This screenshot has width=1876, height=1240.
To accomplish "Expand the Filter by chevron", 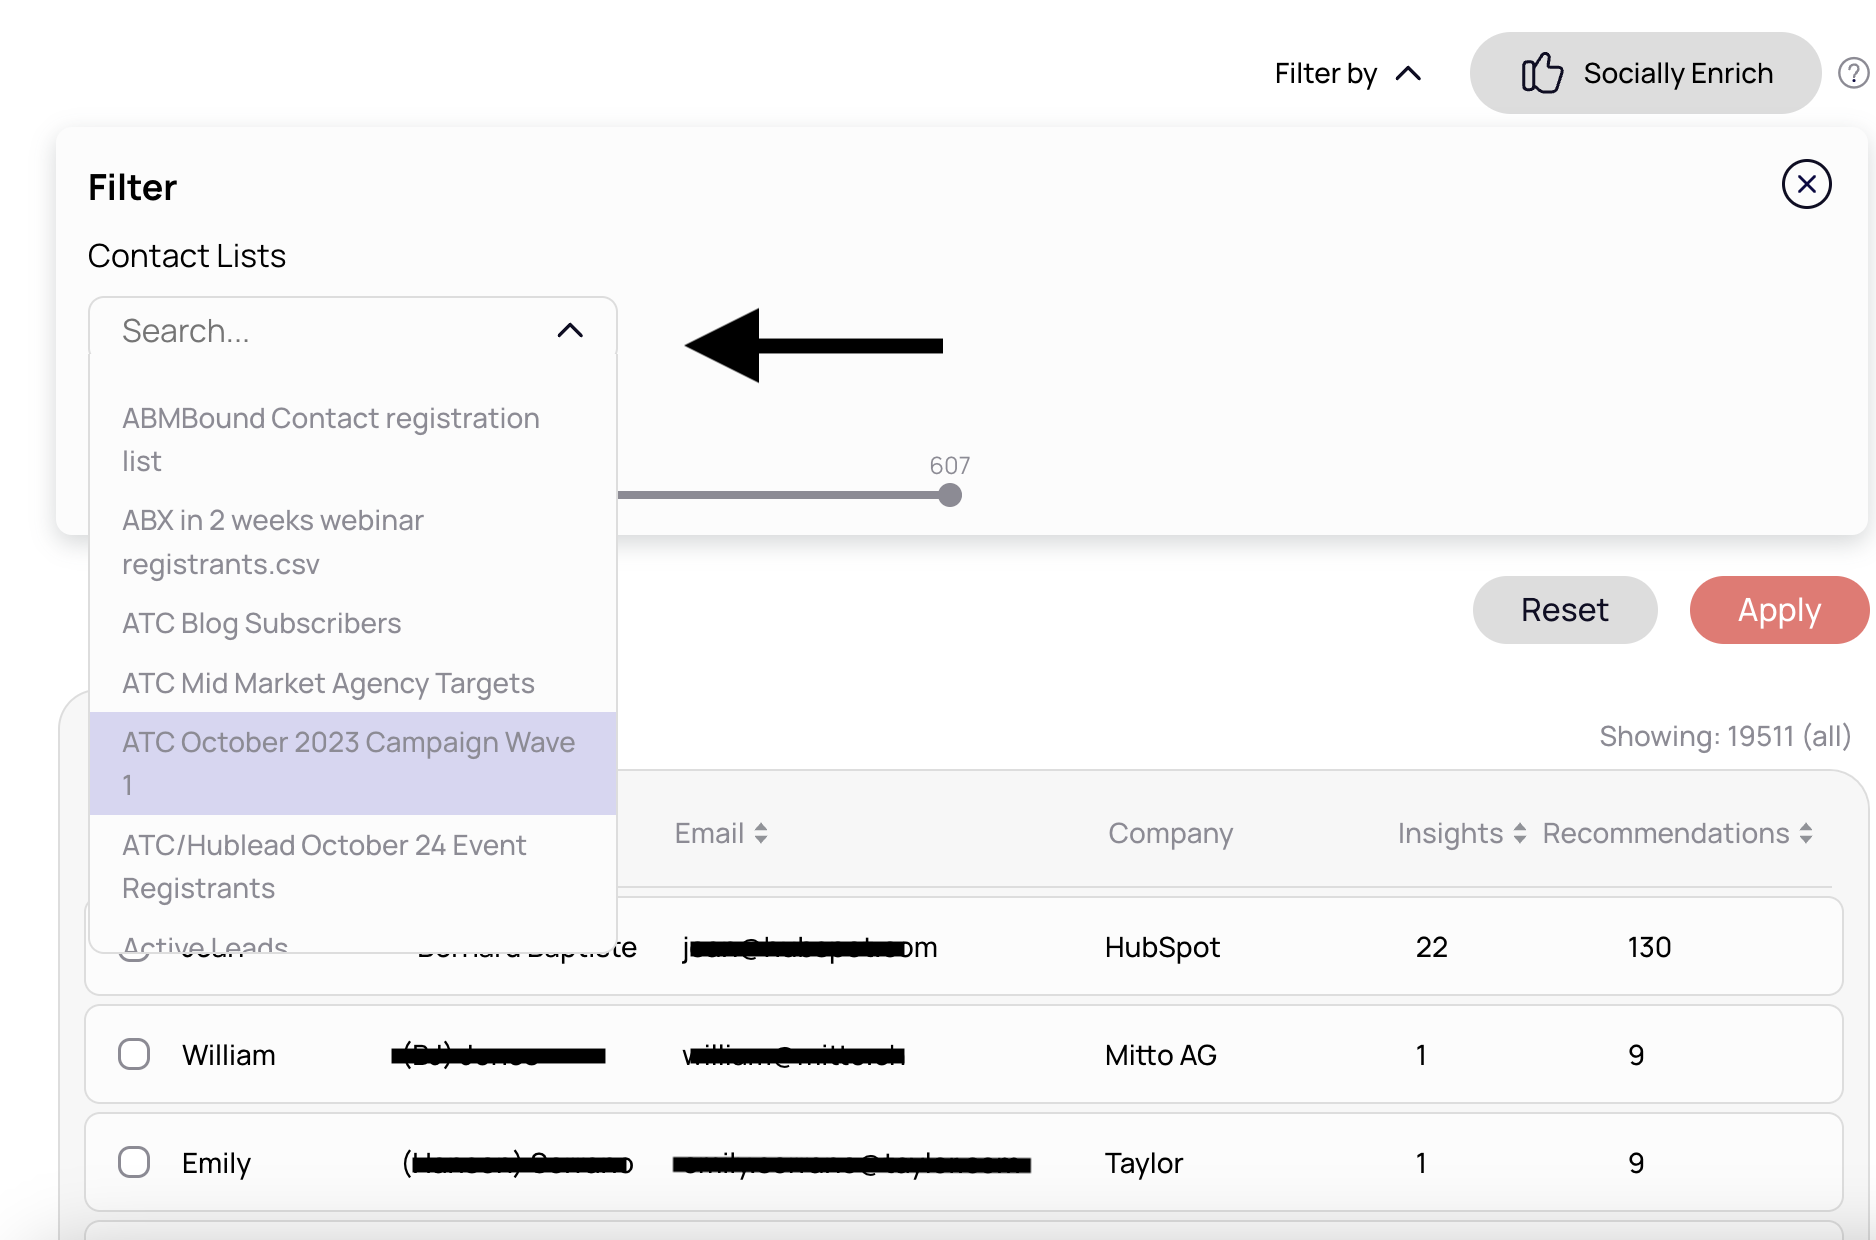I will (1410, 72).
